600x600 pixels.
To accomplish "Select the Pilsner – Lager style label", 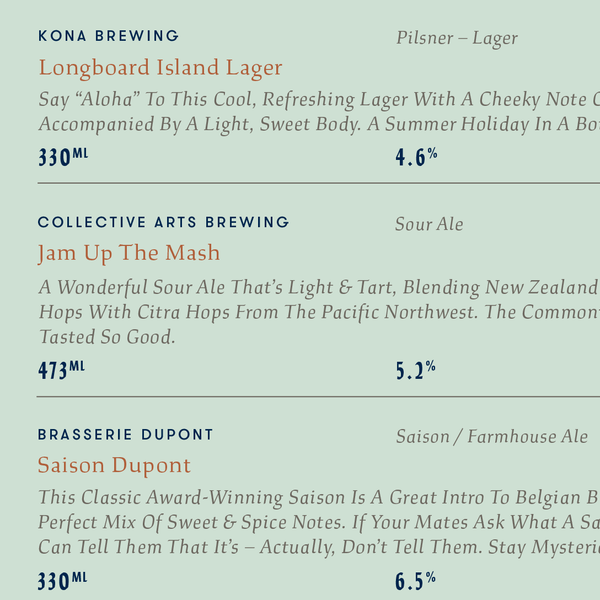I will [x=456, y=39].
